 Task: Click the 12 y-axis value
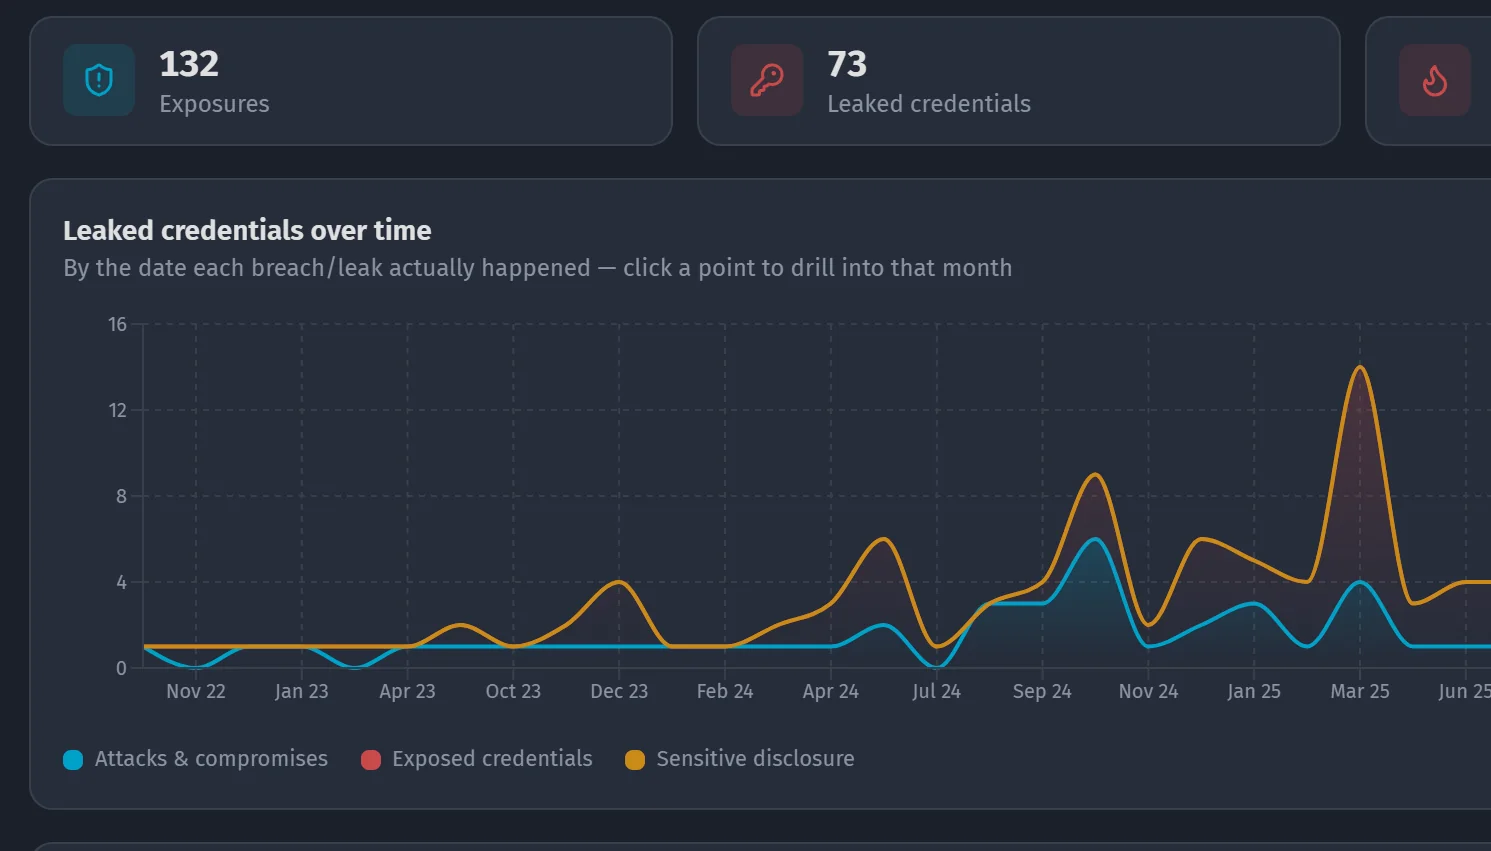point(118,410)
